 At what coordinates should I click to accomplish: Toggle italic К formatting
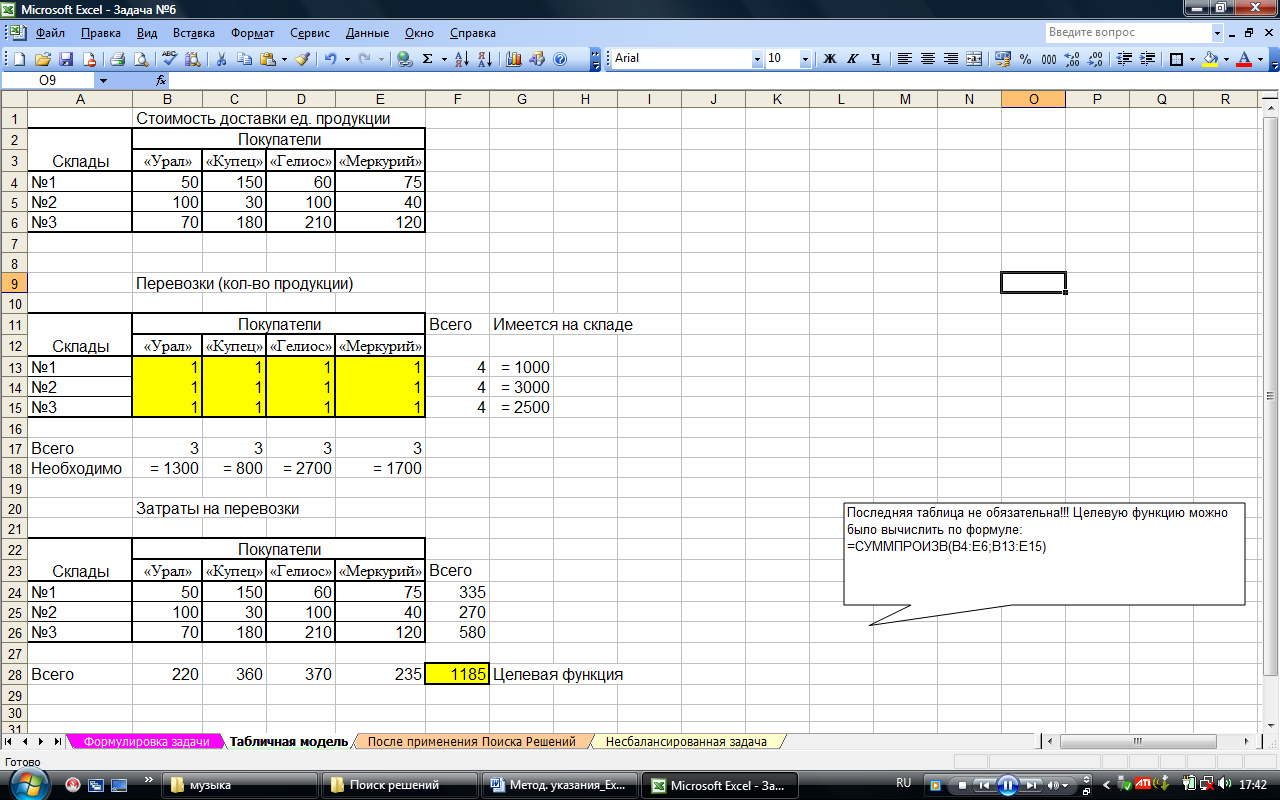coord(853,59)
